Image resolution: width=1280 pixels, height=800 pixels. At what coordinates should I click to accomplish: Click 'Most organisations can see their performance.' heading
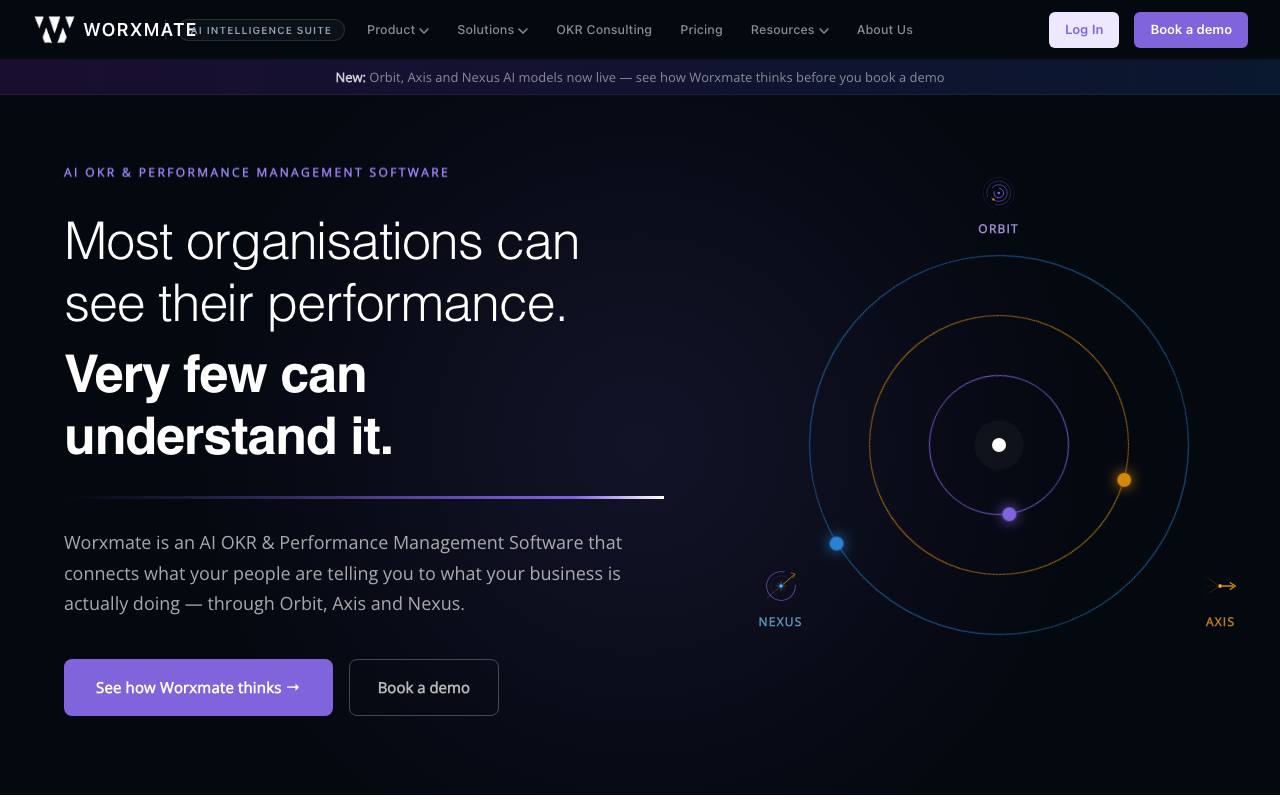[x=322, y=272]
